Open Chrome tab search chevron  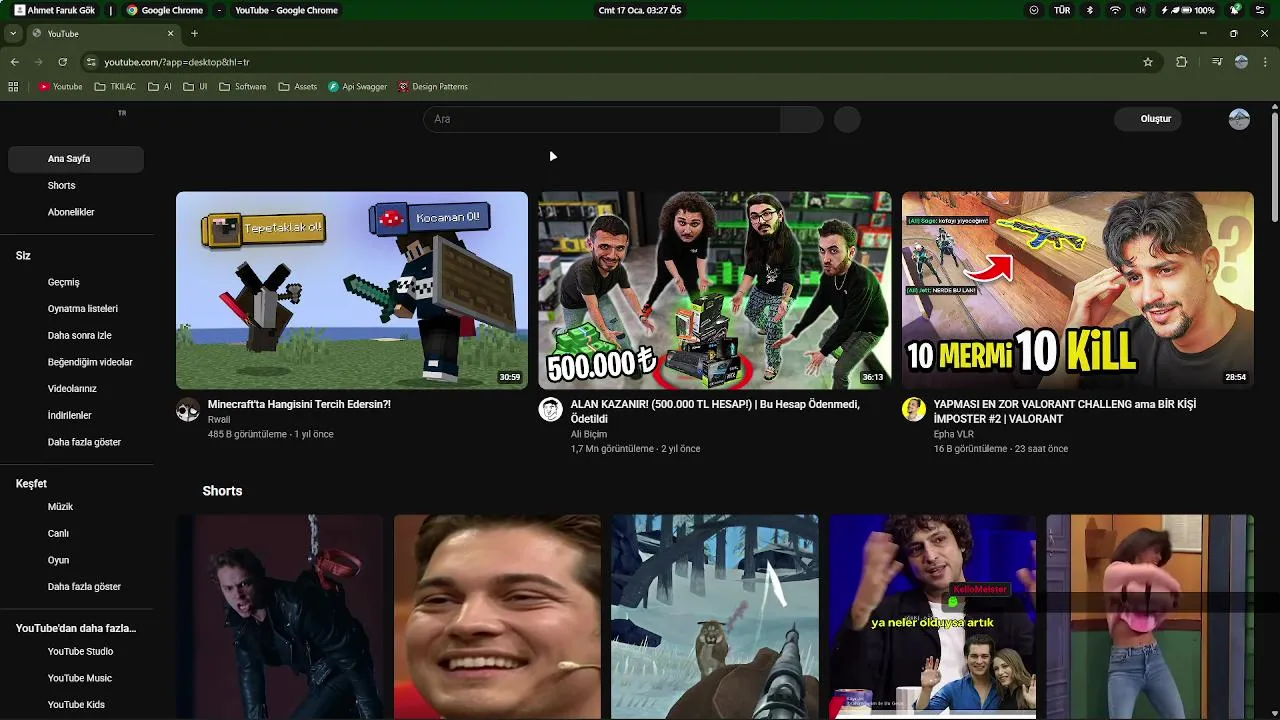12,34
